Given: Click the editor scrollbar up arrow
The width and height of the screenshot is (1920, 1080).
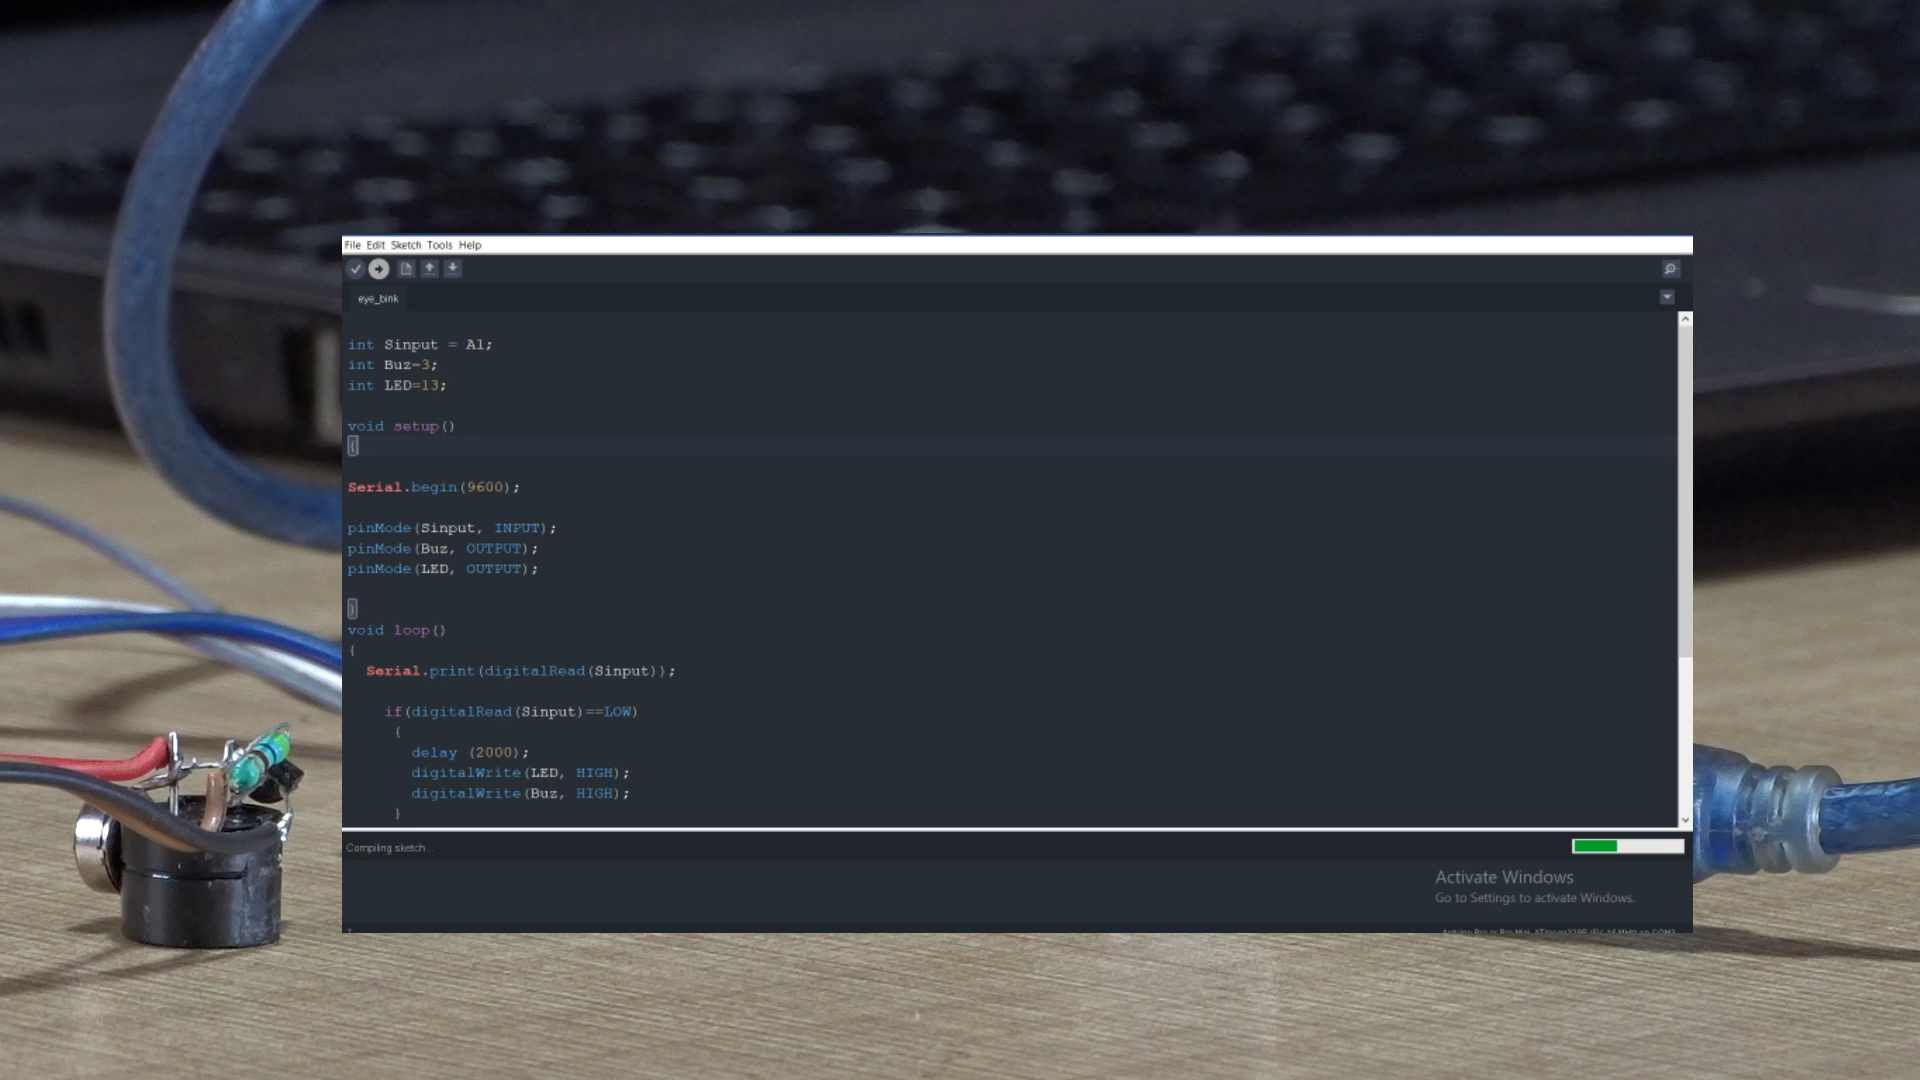Looking at the screenshot, I should 1685,320.
